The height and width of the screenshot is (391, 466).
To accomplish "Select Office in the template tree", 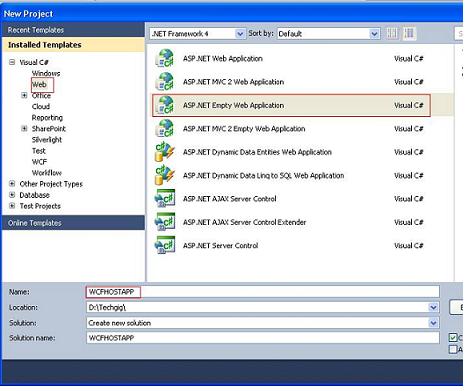I will click(41, 95).
